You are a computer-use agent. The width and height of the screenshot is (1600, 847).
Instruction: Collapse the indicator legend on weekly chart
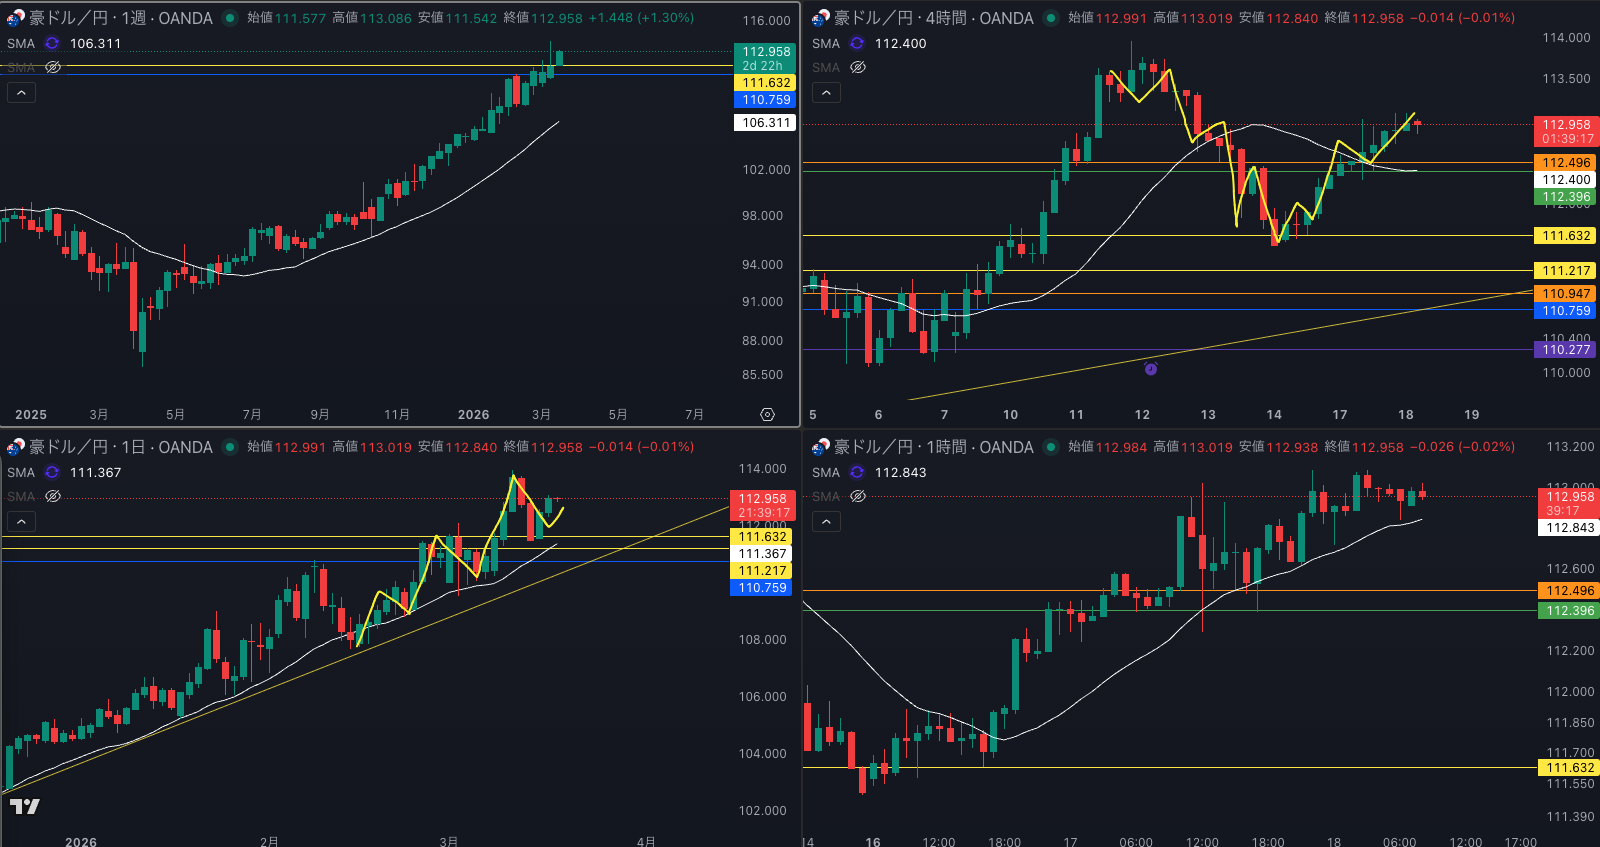click(x=22, y=93)
